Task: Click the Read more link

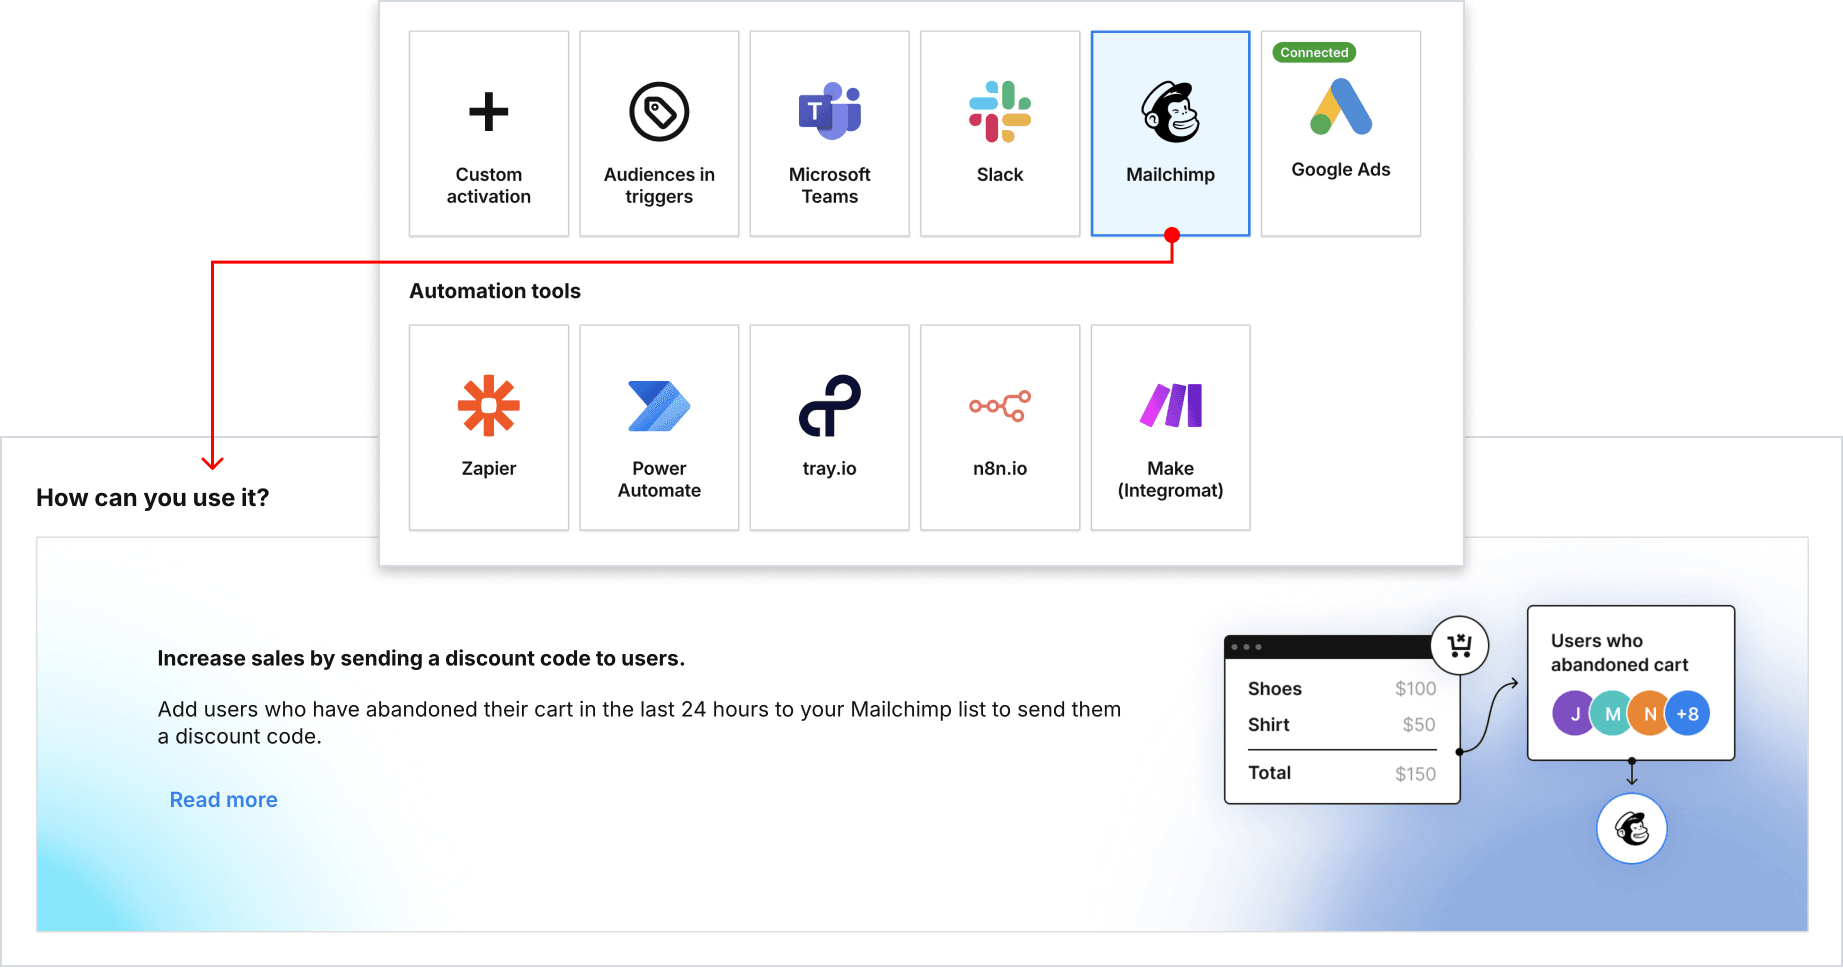Action: tap(223, 800)
